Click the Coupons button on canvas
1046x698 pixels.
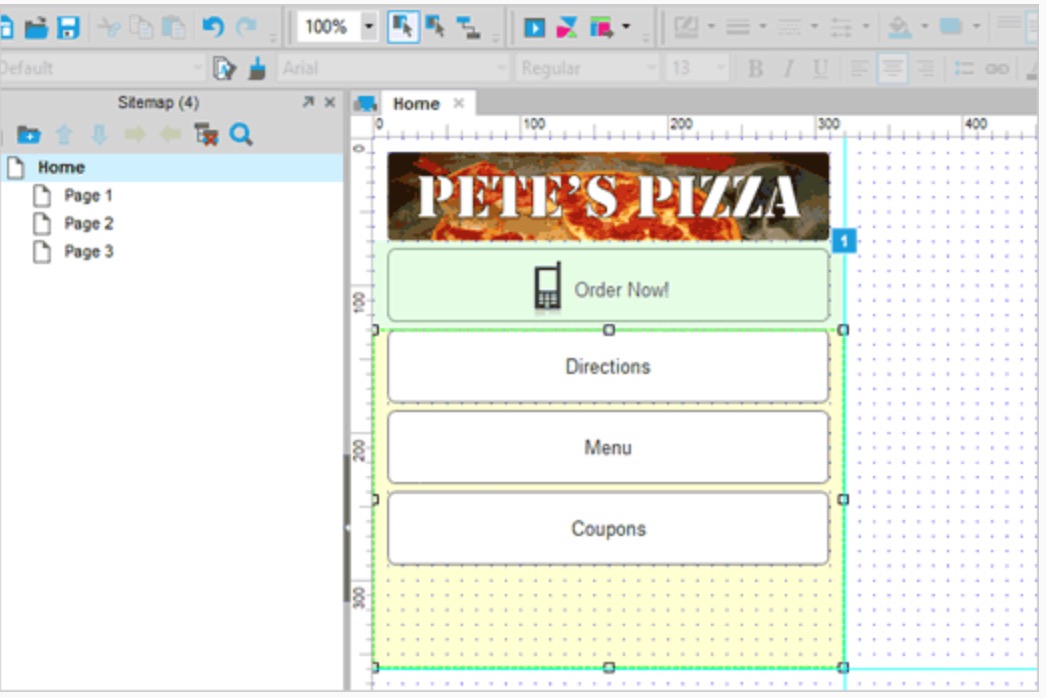(x=608, y=529)
